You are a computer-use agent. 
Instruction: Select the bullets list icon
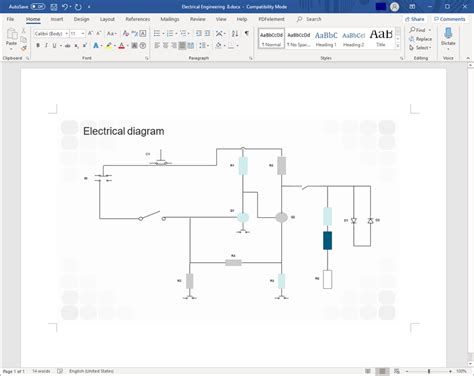(157, 33)
